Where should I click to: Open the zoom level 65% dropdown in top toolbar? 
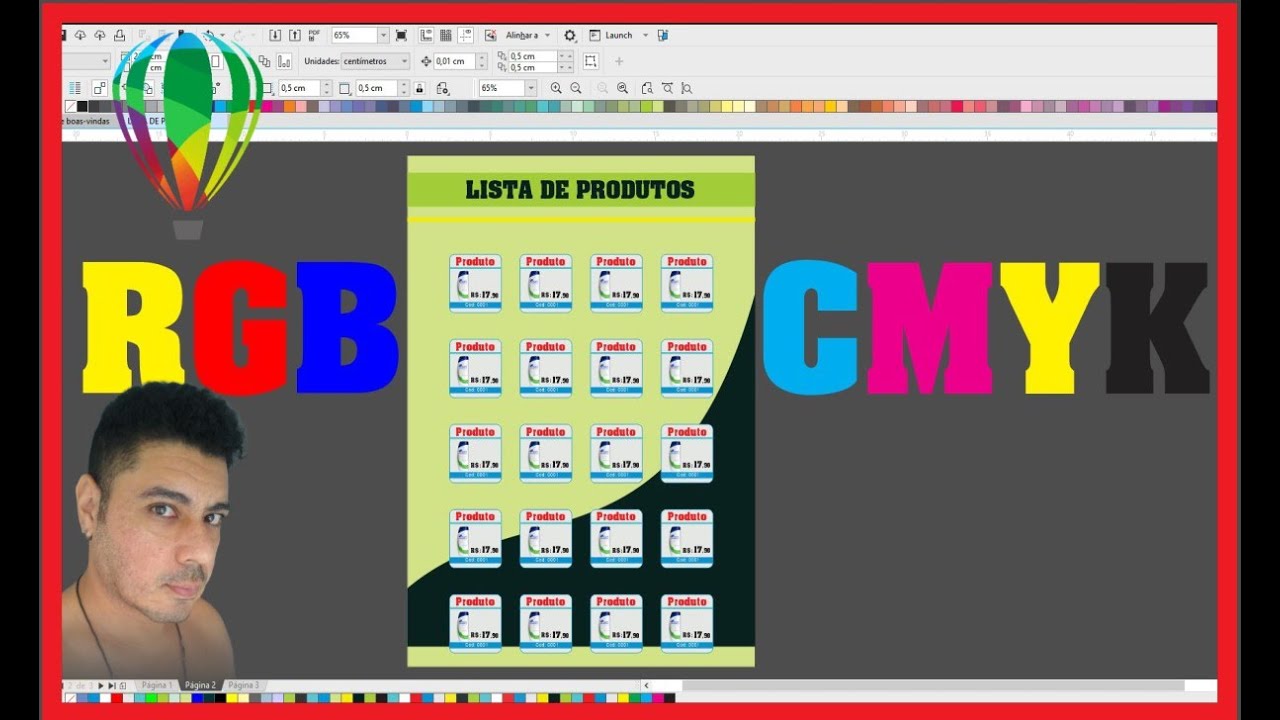pos(383,35)
